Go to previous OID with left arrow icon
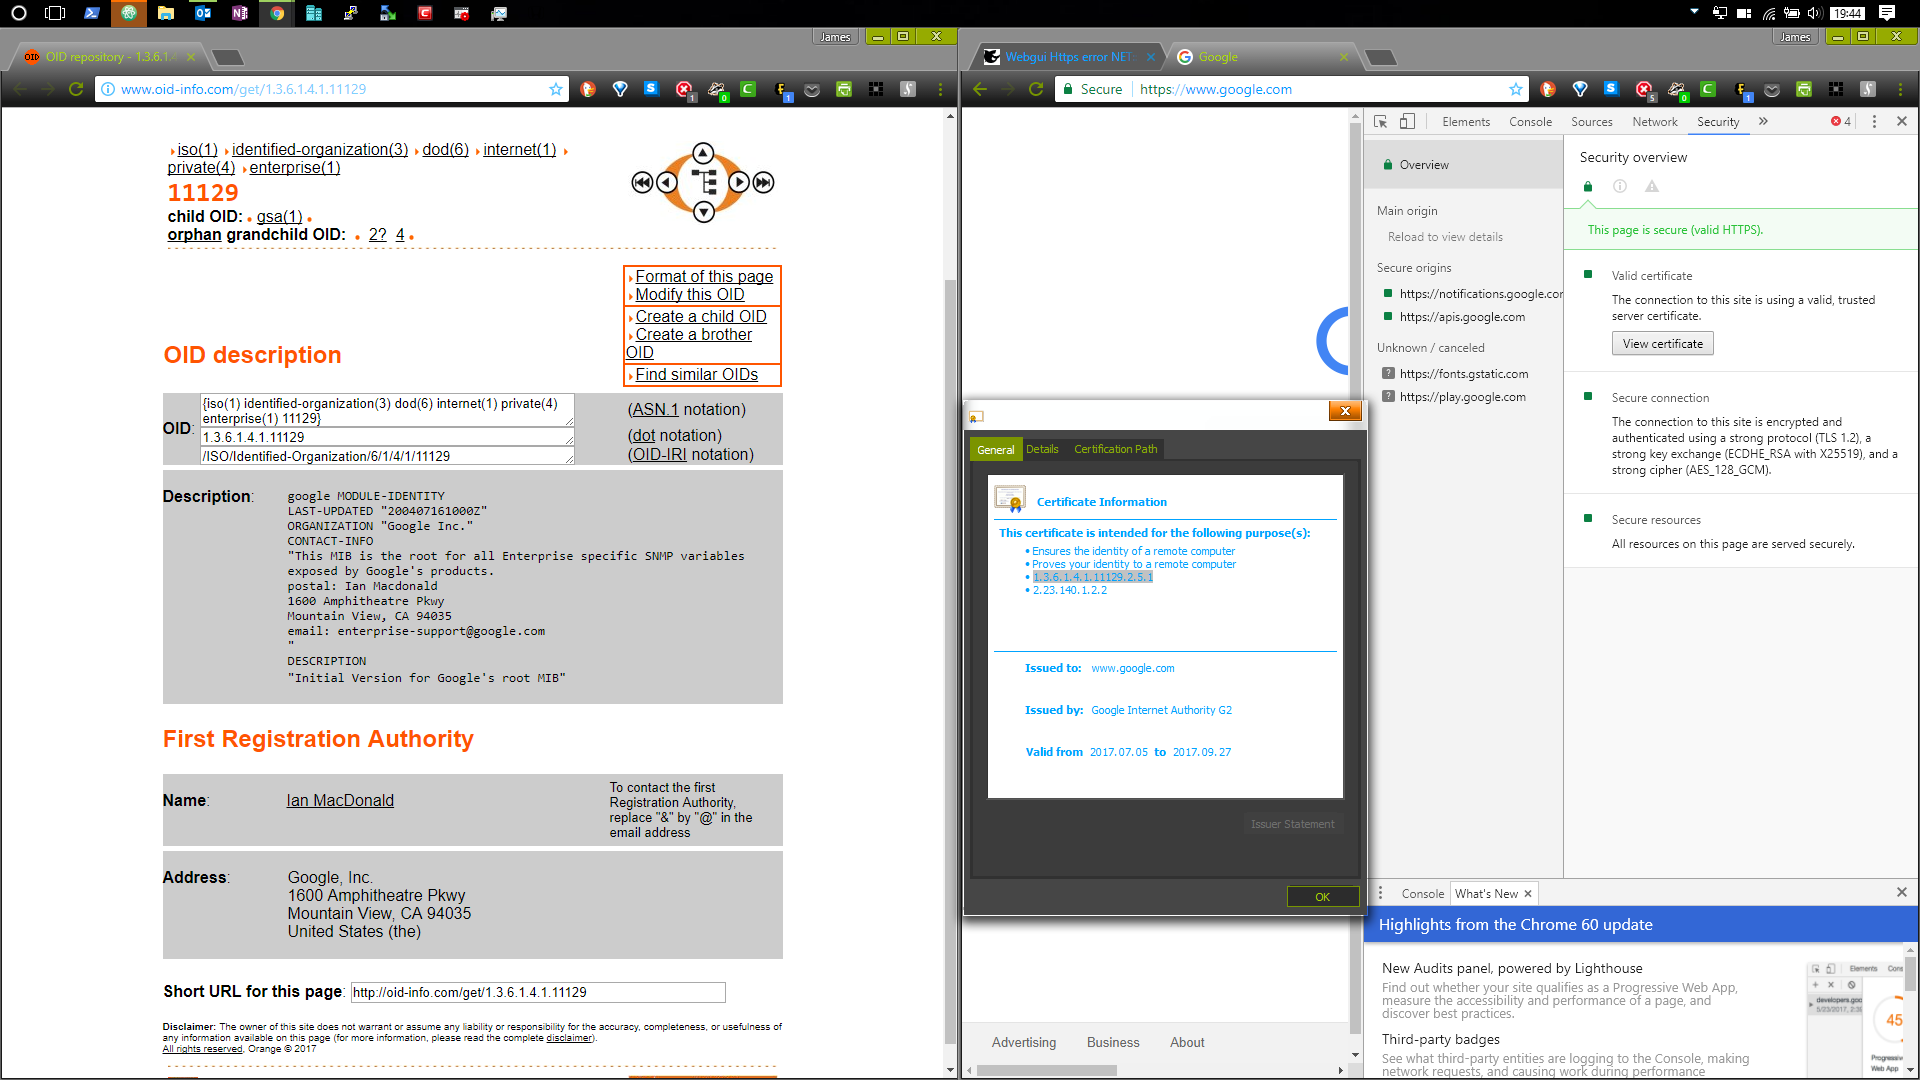The height and width of the screenshot is (1080, 1920). 667,182
